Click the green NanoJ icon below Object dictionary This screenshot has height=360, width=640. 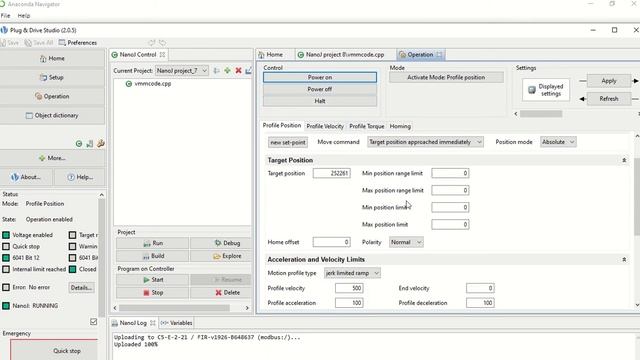coord(79,144)
